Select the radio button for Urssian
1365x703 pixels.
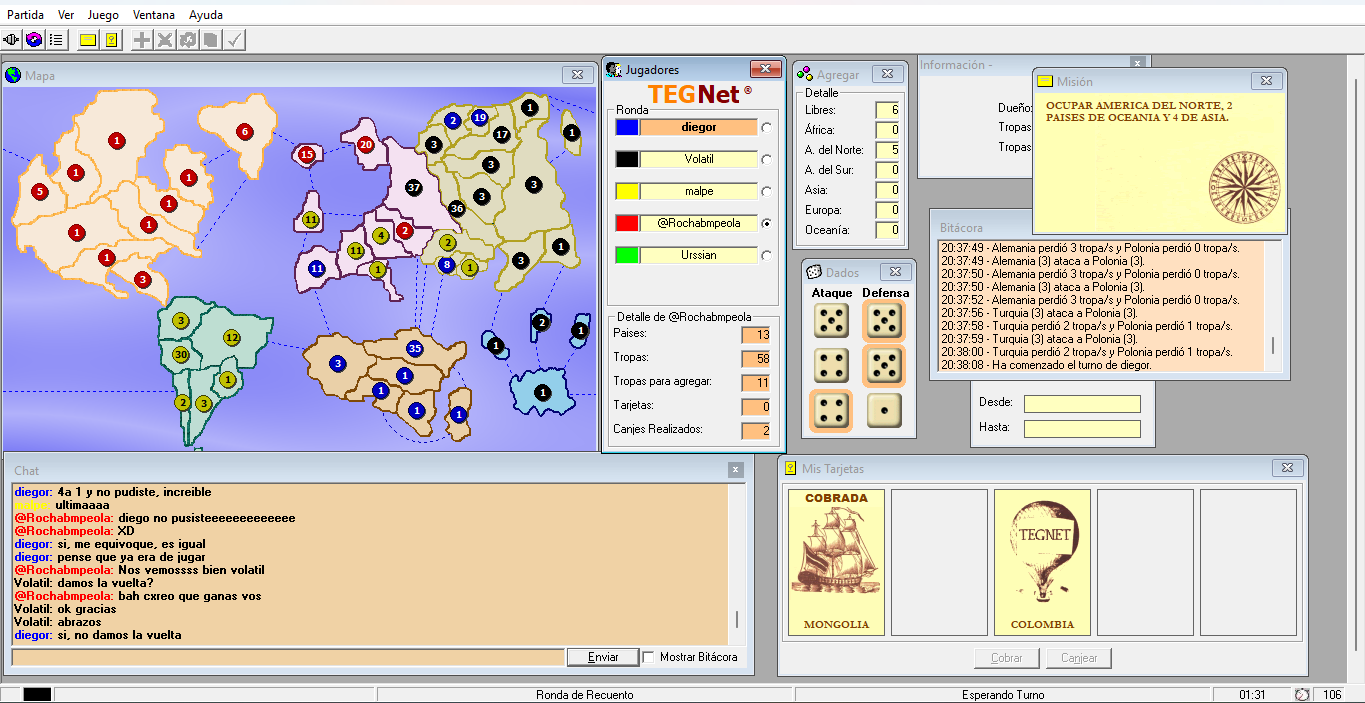click(766, 256)
